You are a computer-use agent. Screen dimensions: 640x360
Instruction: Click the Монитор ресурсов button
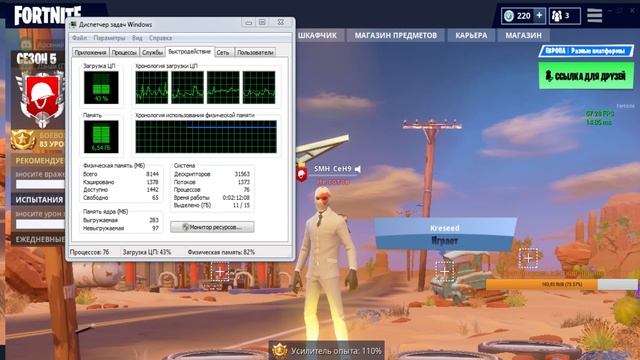212,227
